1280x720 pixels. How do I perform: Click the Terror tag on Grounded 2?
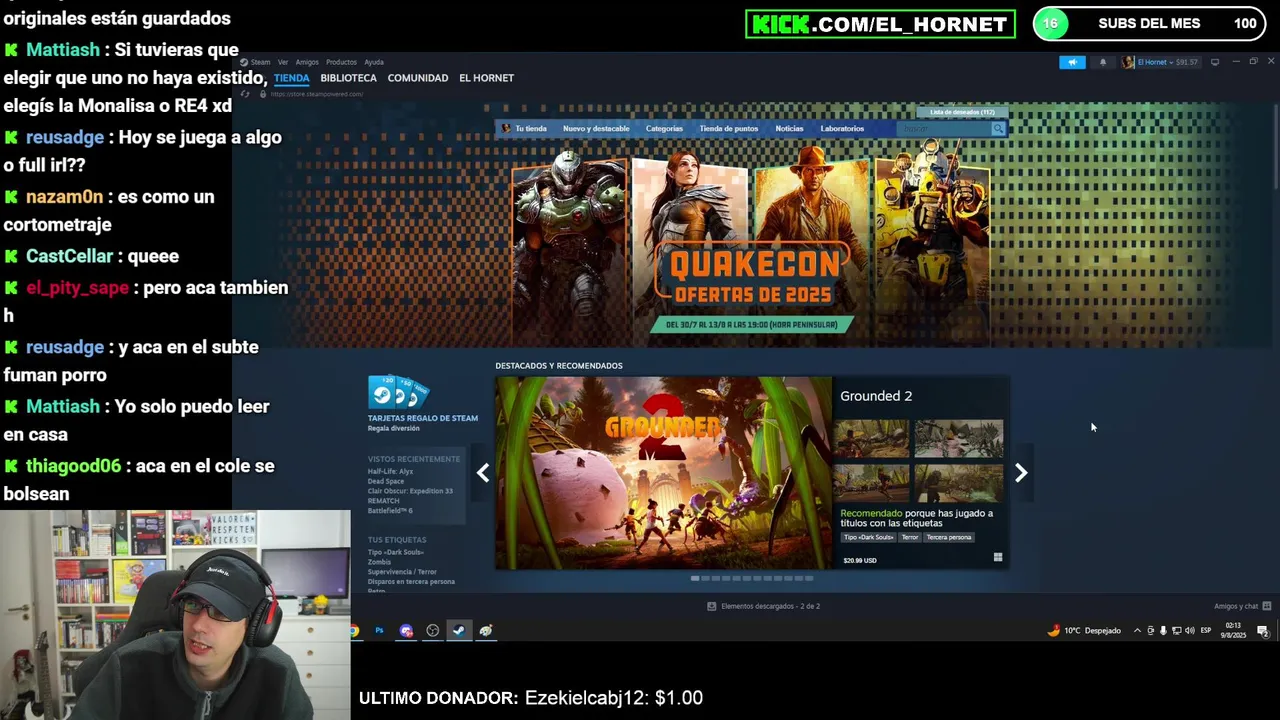point(909,537)
